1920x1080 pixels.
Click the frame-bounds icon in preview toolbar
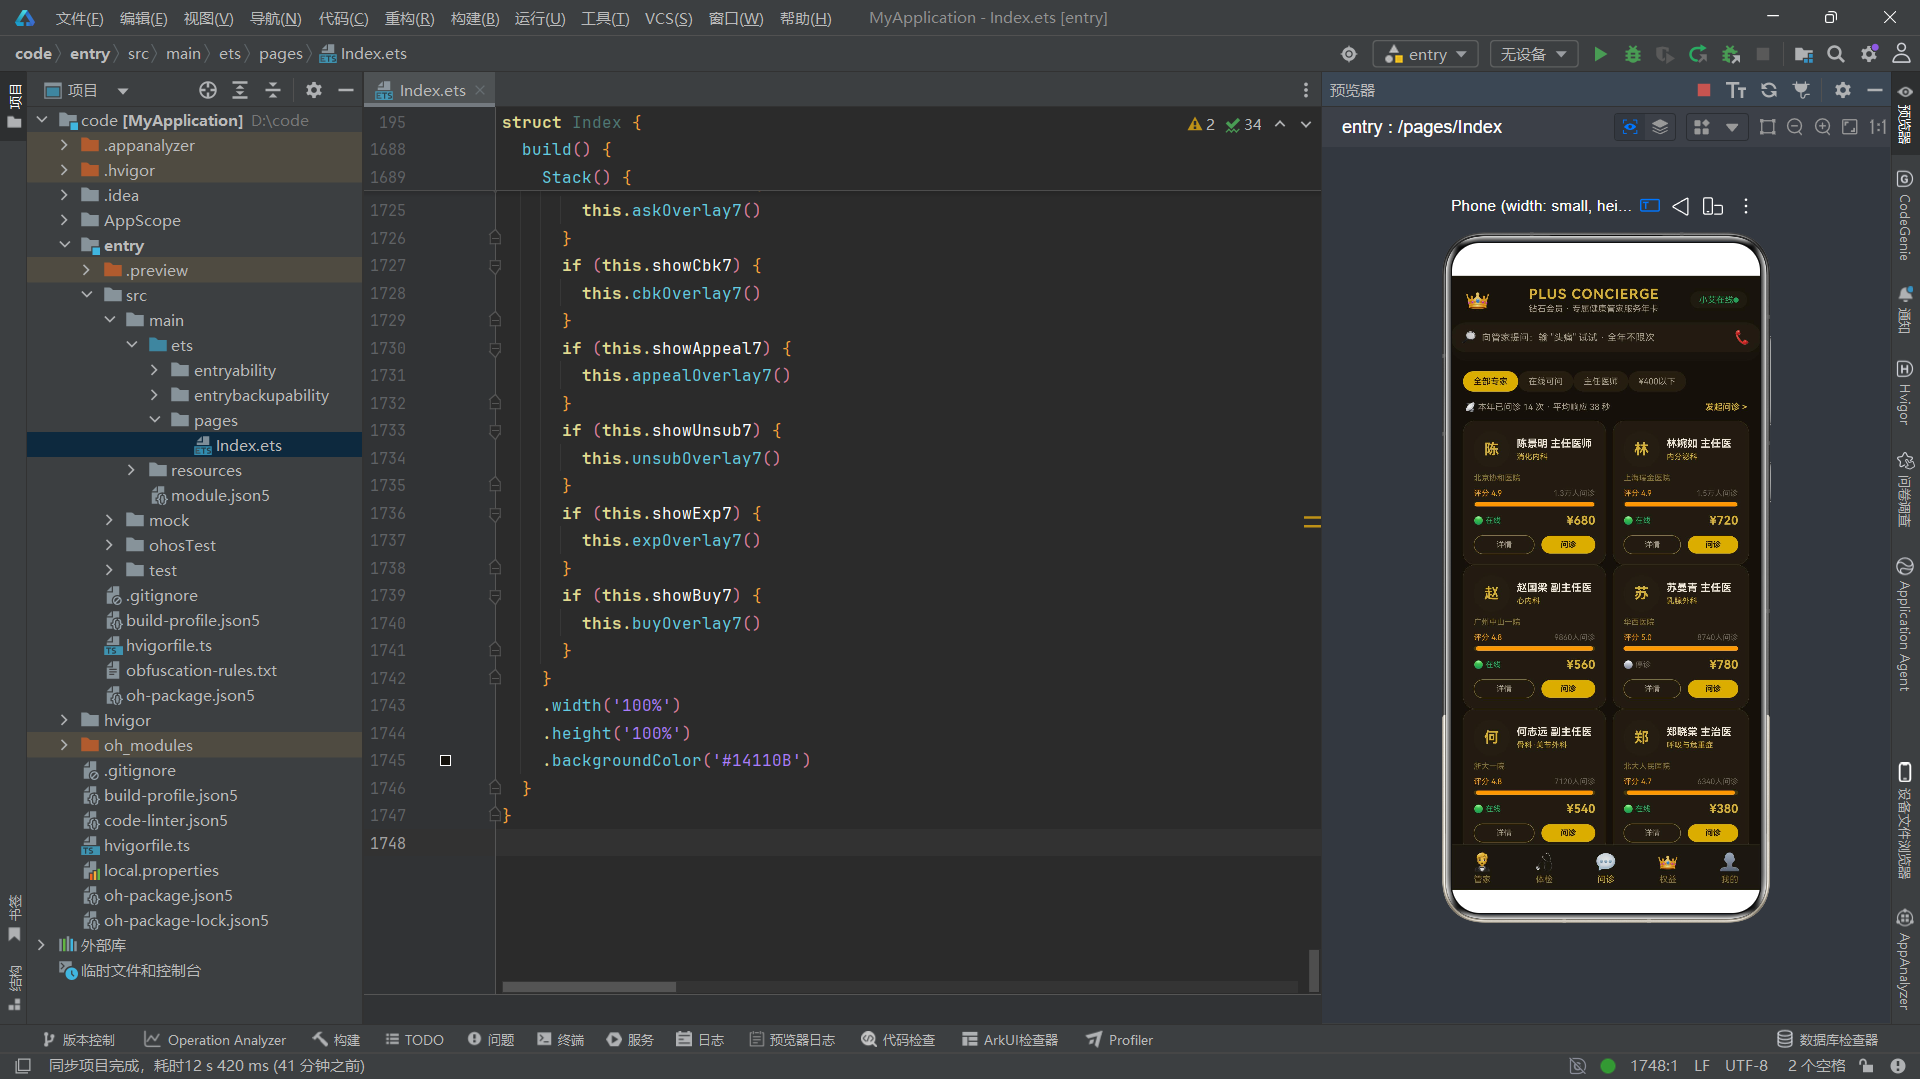(1768, 127)
